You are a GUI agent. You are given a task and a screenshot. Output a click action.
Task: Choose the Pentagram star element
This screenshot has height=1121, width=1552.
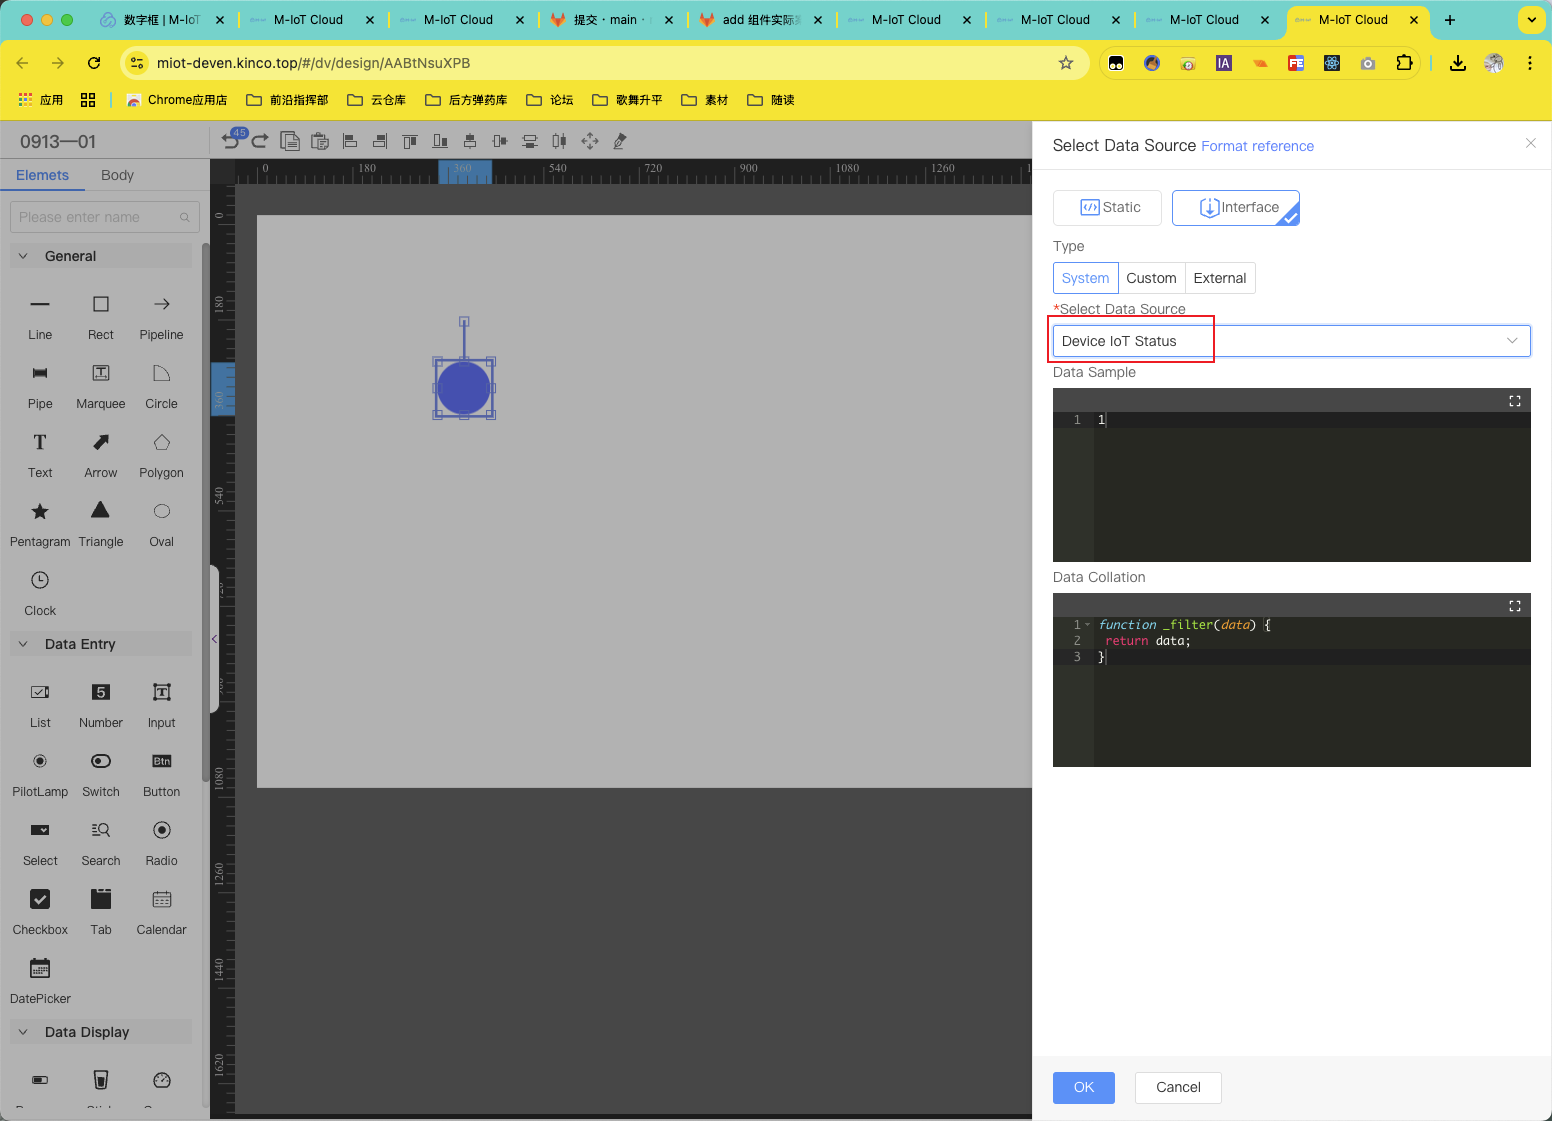coord(40,512)
